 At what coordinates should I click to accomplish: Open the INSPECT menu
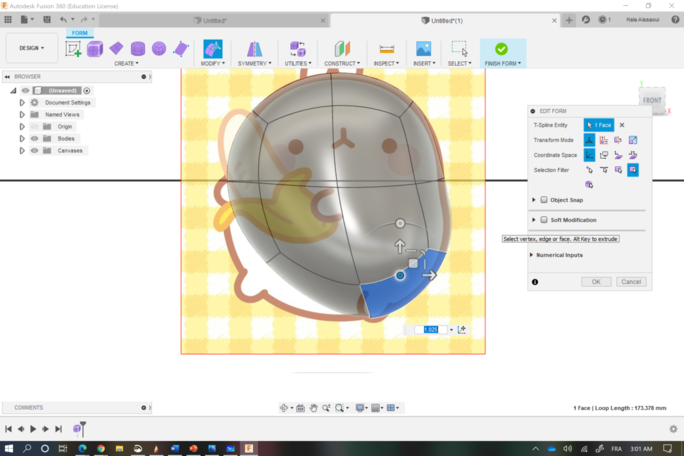point(386,63)
